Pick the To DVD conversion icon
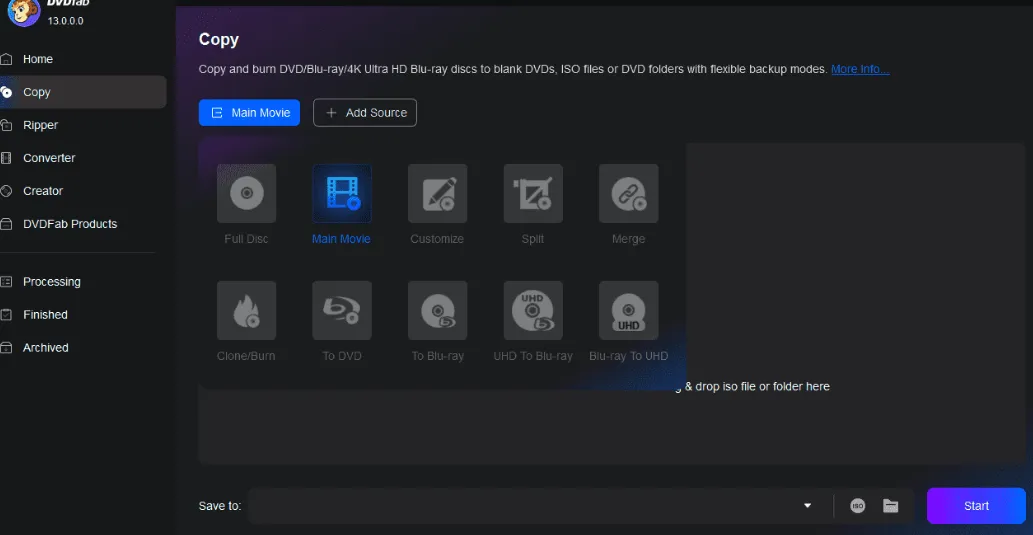 pos(342,310)
